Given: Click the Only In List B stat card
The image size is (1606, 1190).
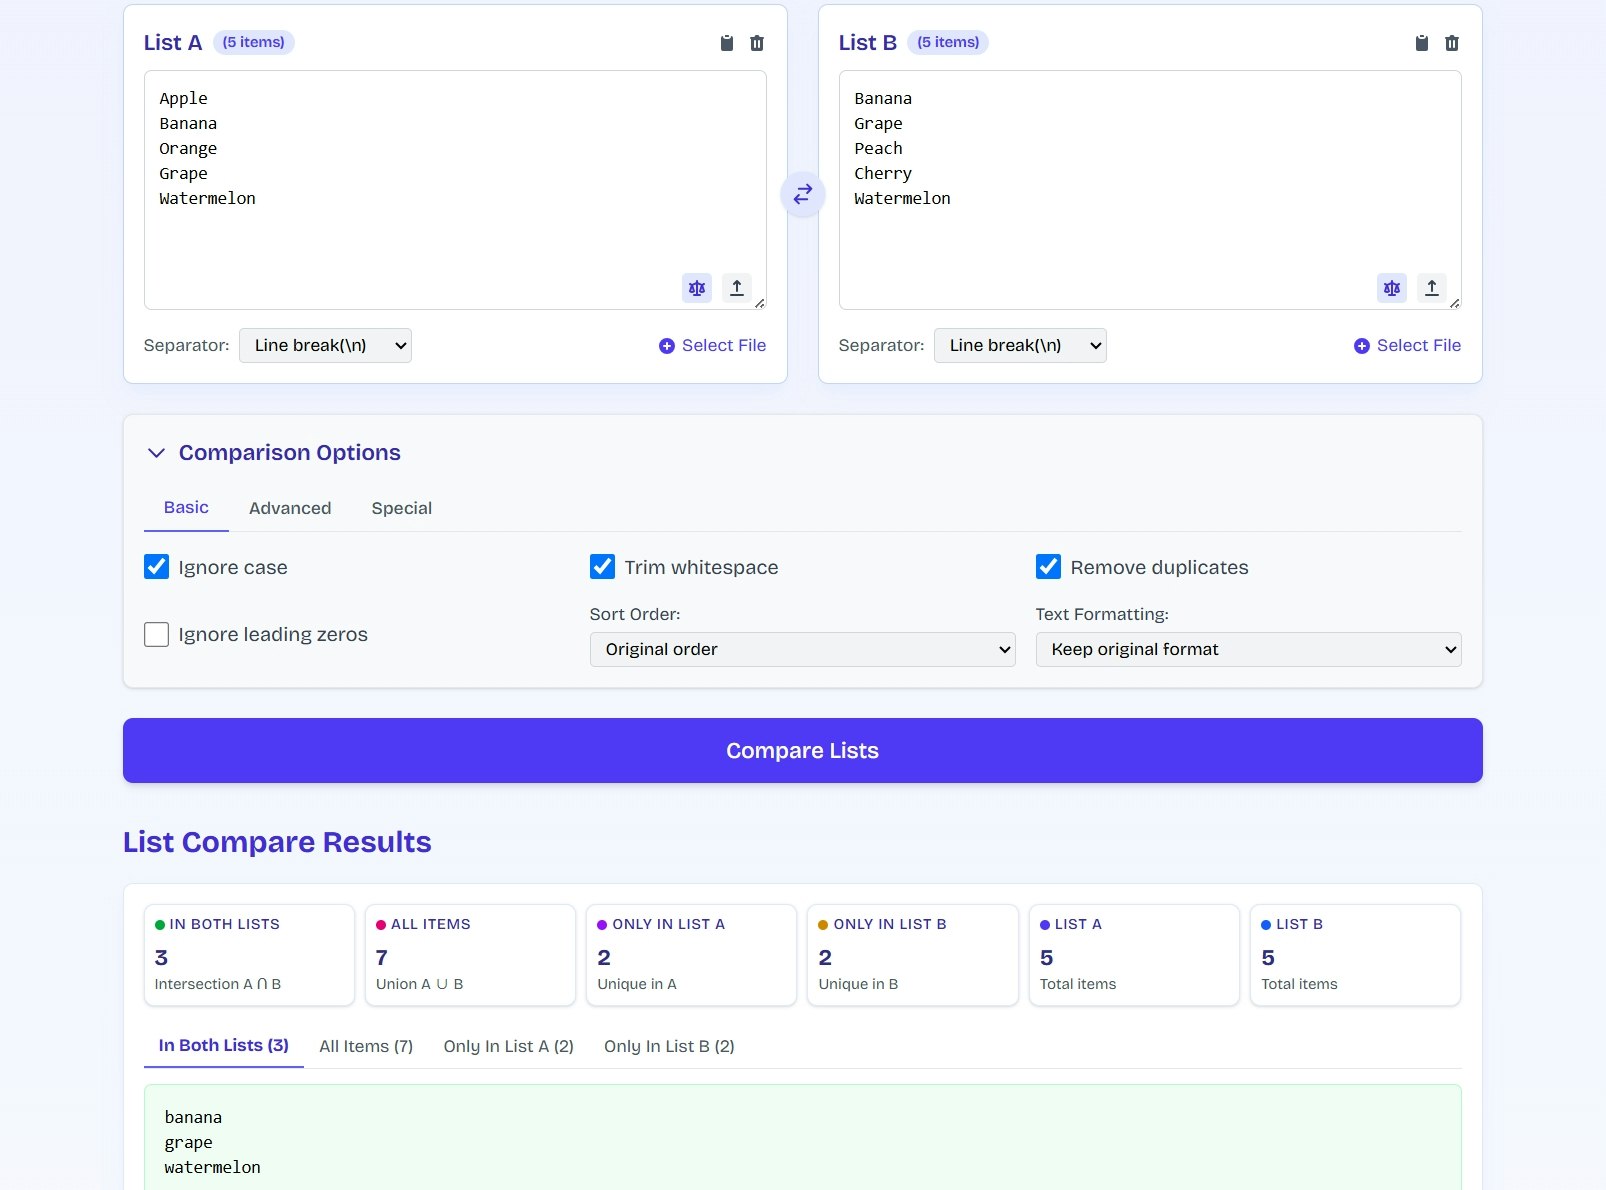Looking at the screenshot, I should click(913, 955).
